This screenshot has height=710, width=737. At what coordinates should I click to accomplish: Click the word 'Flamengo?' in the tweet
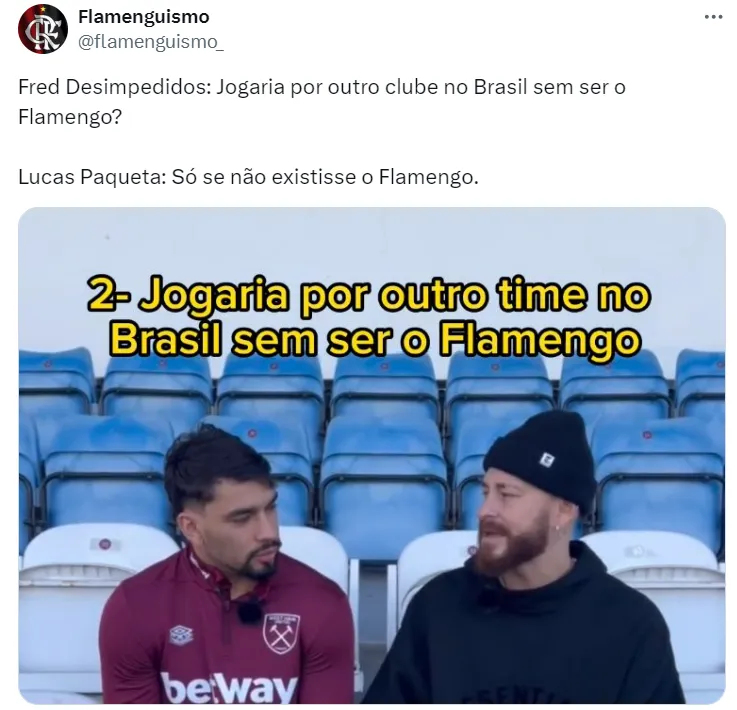coord(70,117)
